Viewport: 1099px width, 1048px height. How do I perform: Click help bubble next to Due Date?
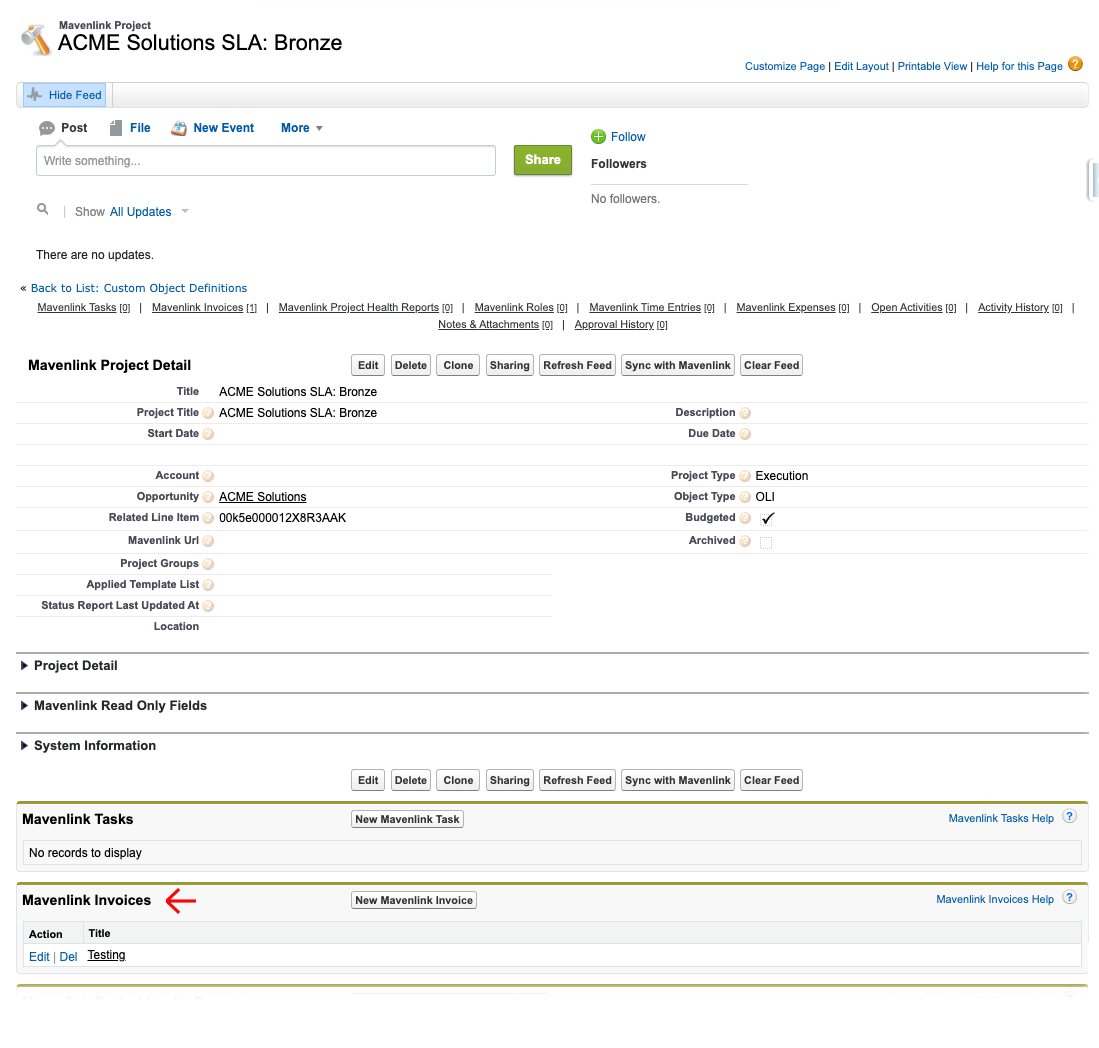(x=745, y=435)
